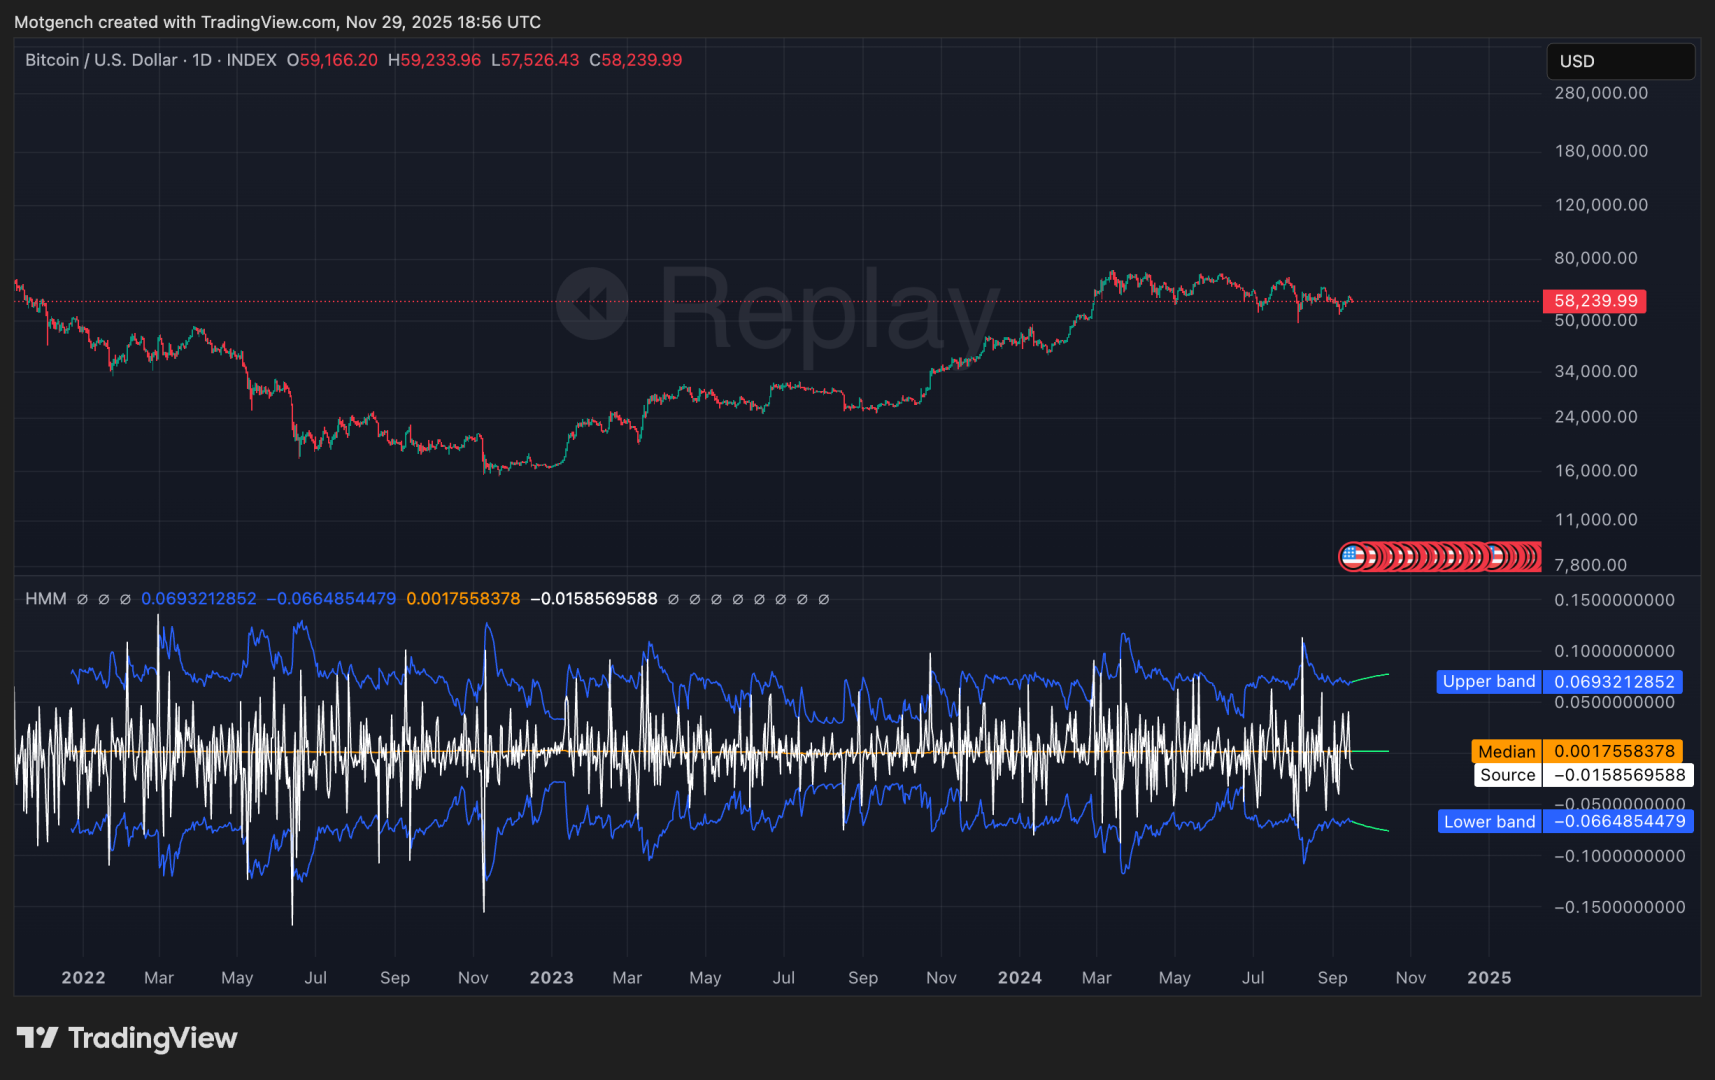Click the TradingView wordmark text
Screen dimensions: 1715x1080
153,1038
